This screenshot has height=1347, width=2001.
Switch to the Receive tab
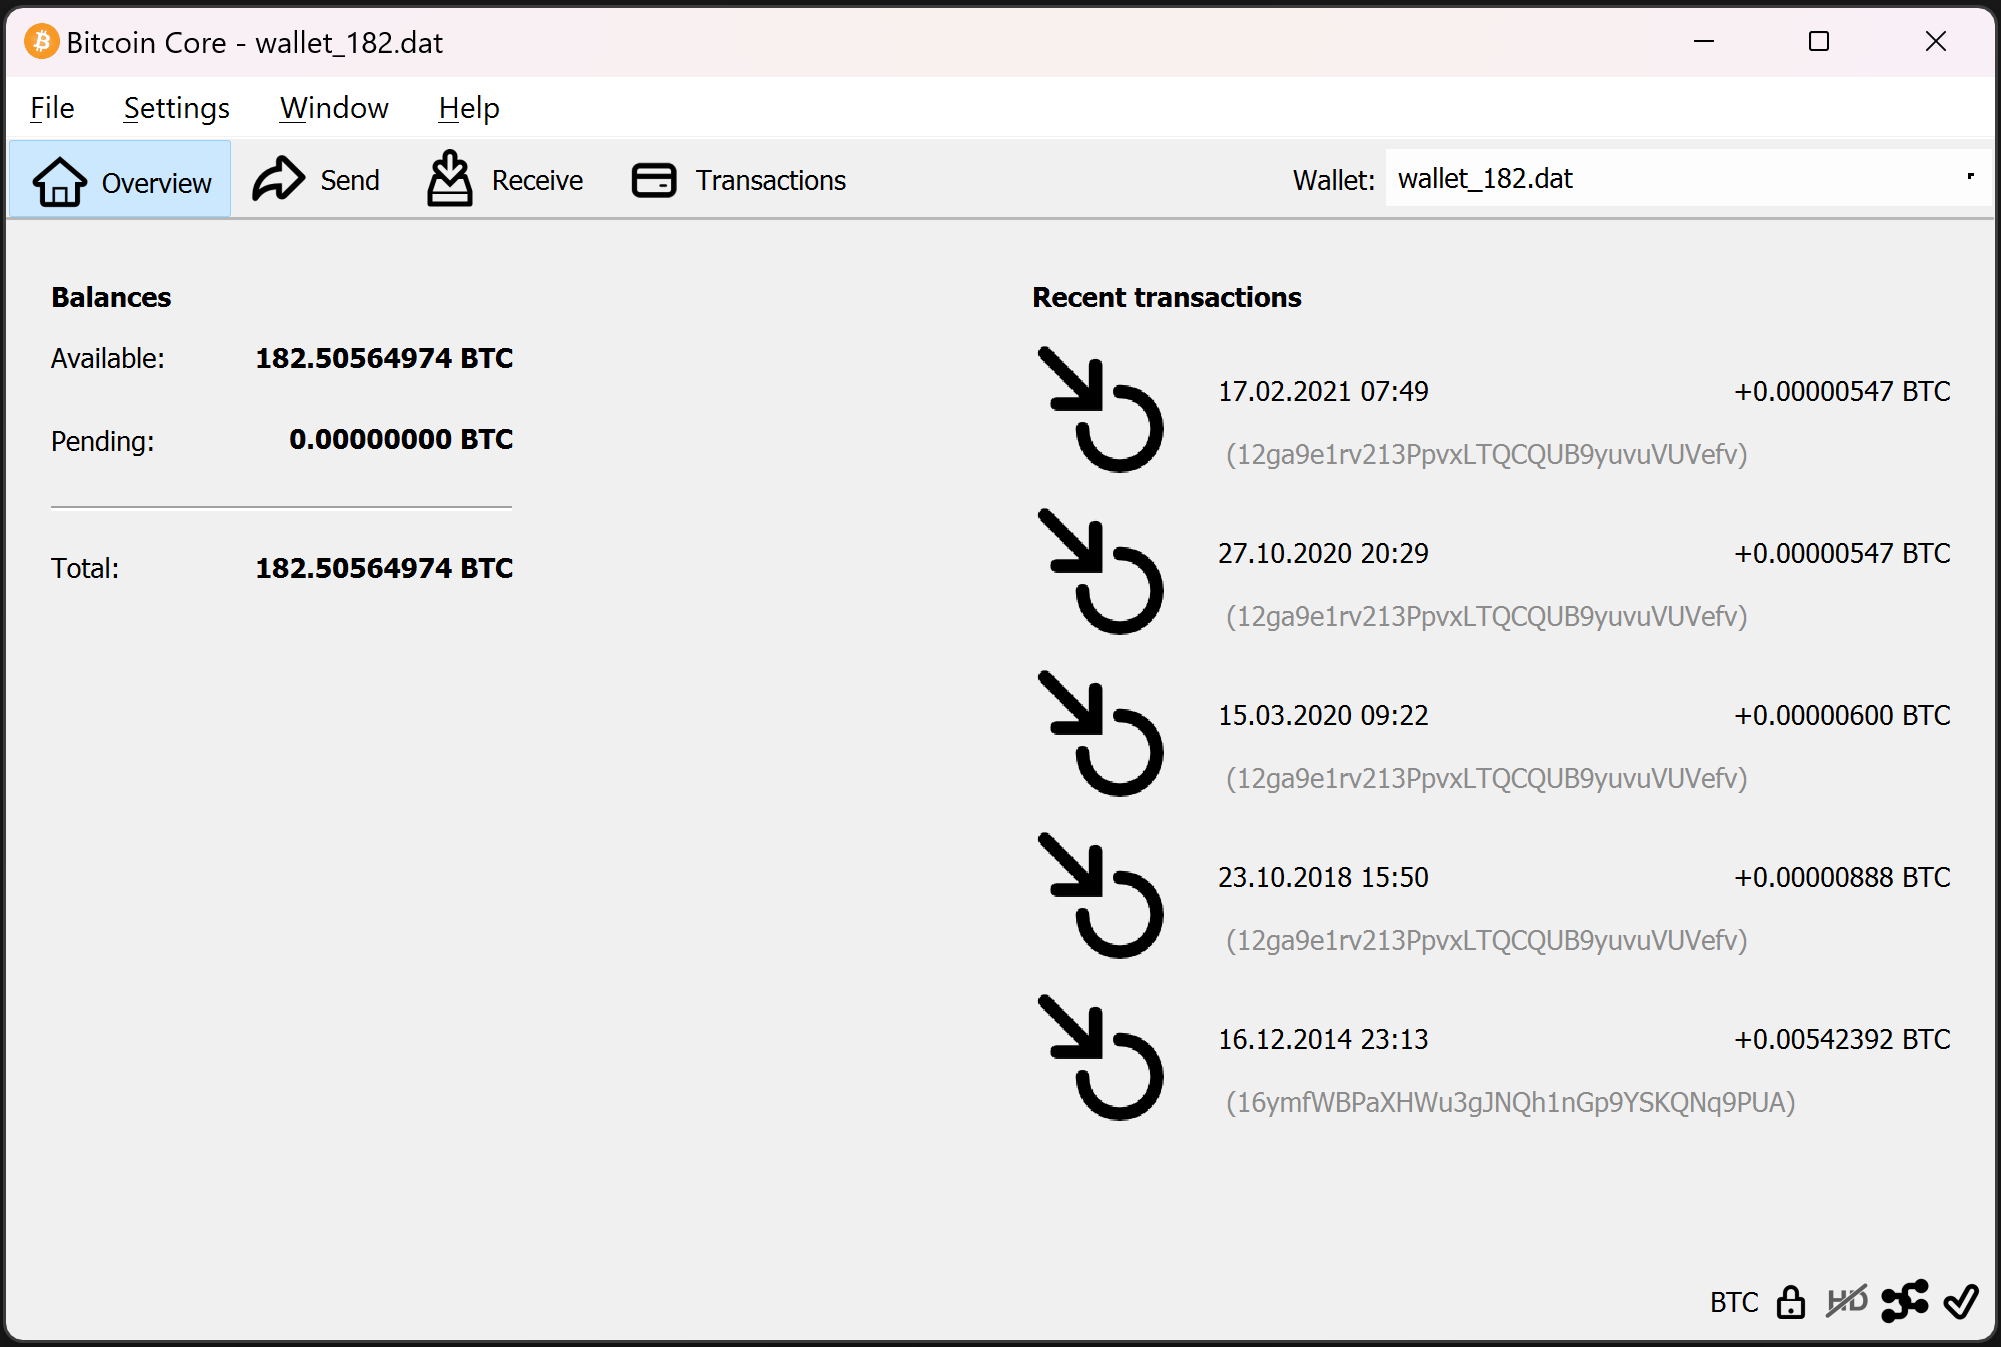tap(505, 180)
